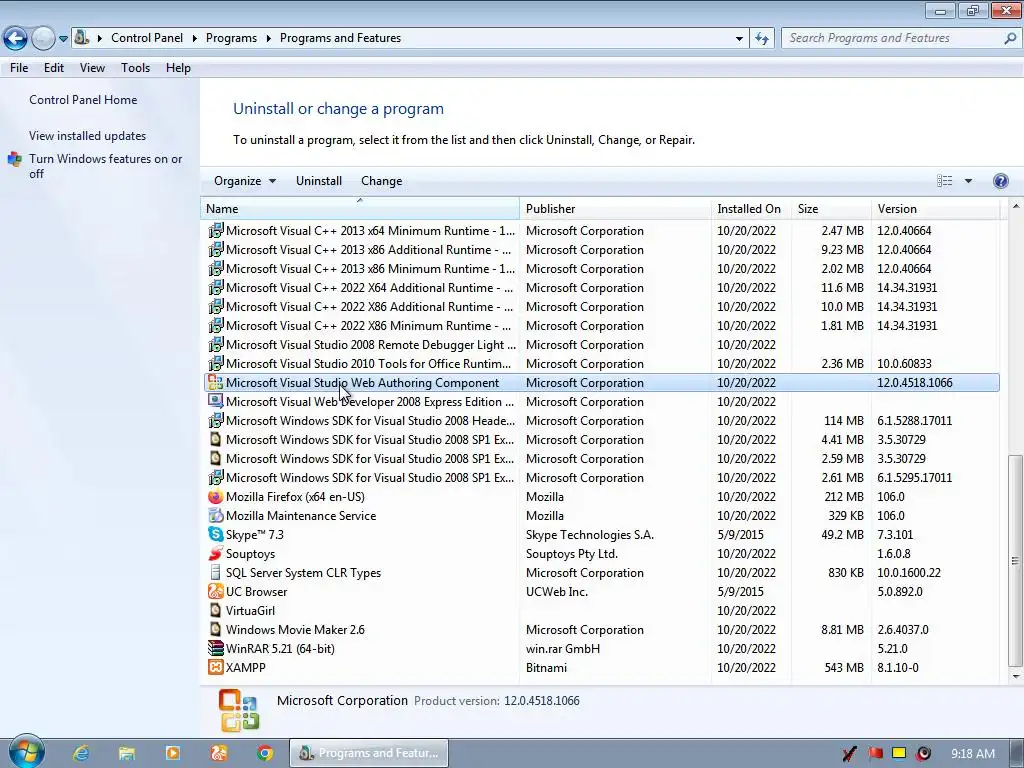Open Windows Explorer folder from taskbar
1024x768 pixels.
127,753
